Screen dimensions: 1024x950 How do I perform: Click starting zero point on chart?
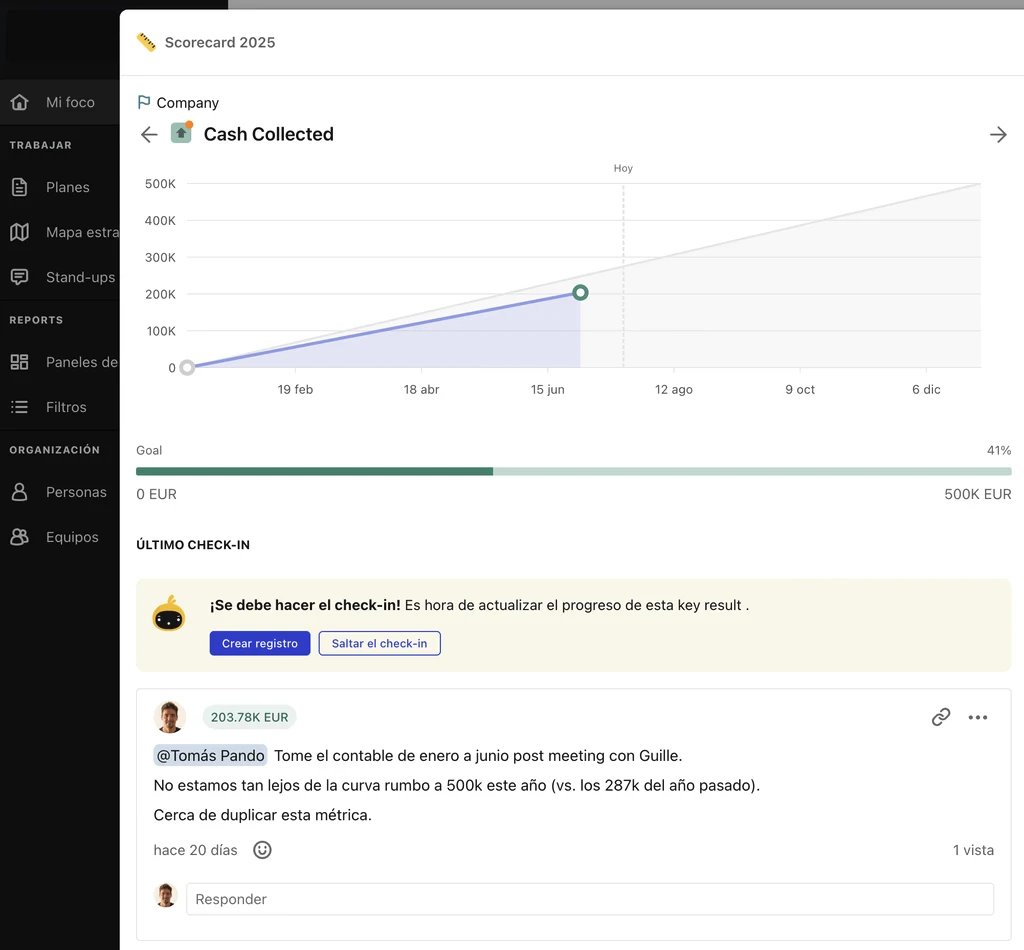pos(187,368)
